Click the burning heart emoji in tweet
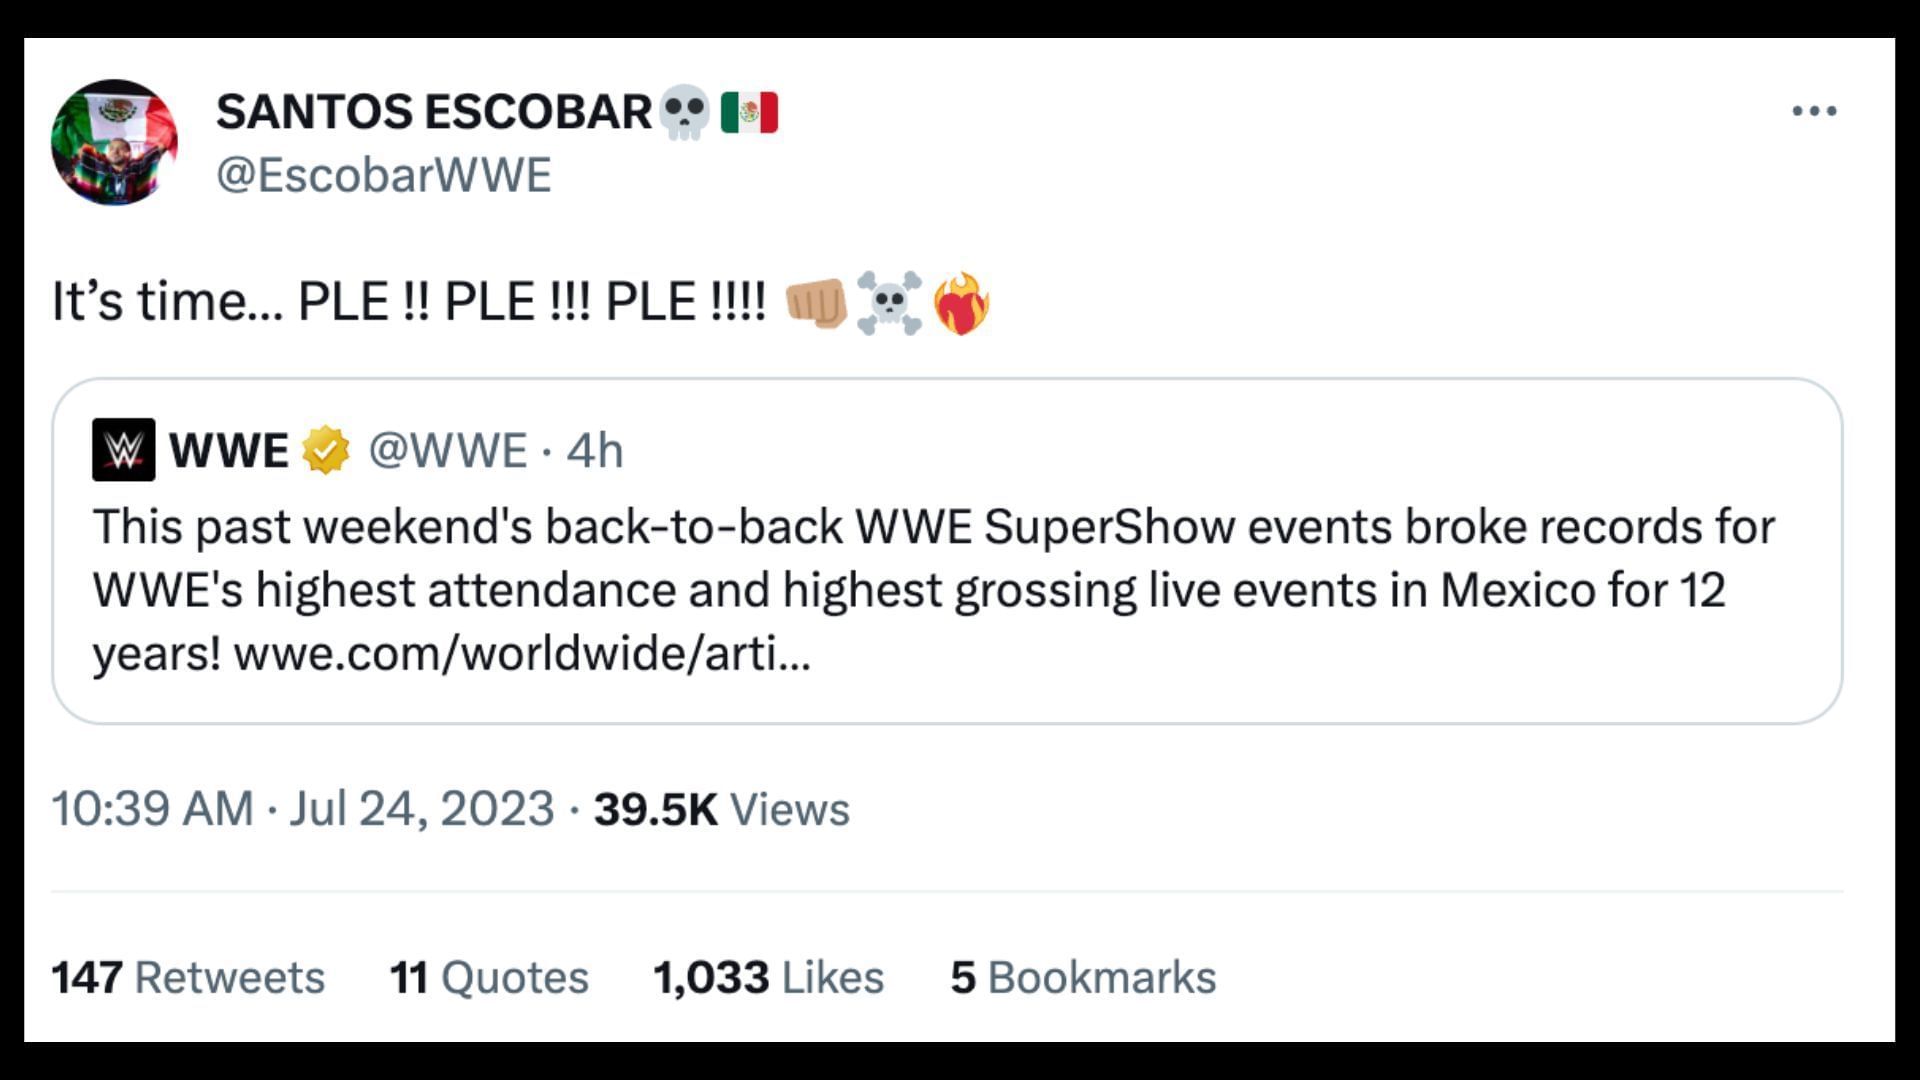 pyautogui.click(x=961, y=302)
